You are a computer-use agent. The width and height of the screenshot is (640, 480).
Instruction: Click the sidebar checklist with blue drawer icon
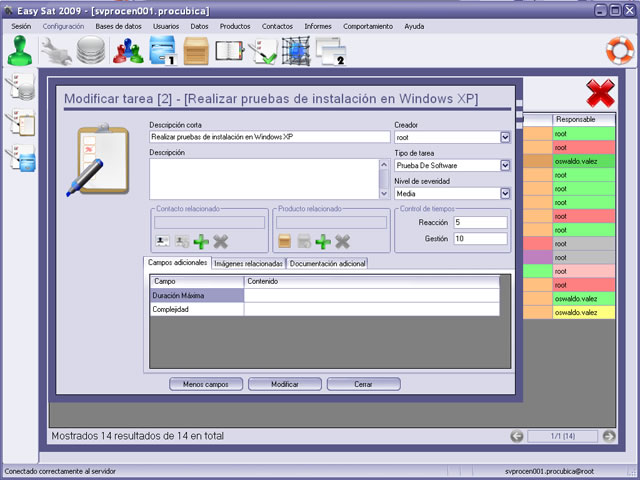click(21, 158)
